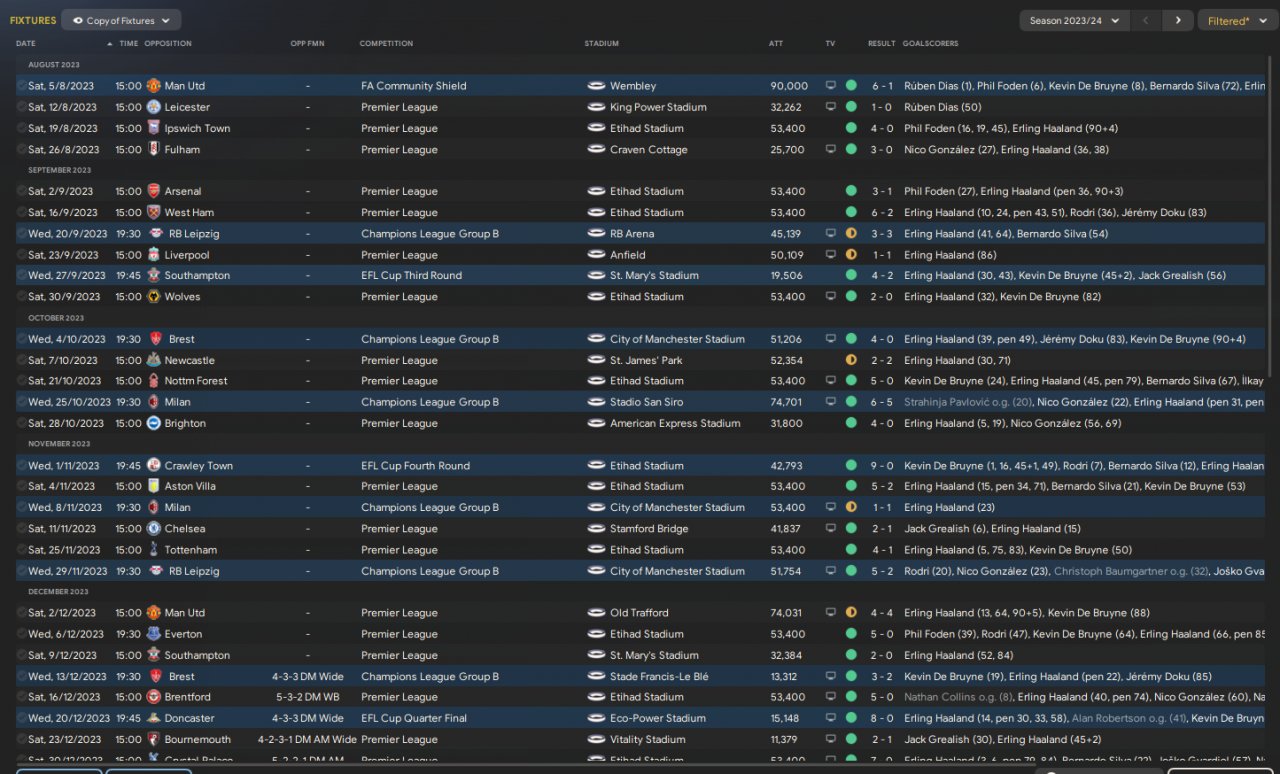
Task: Click the Stade Francis-Le Blé stadium name
Action: click(659, 676)
